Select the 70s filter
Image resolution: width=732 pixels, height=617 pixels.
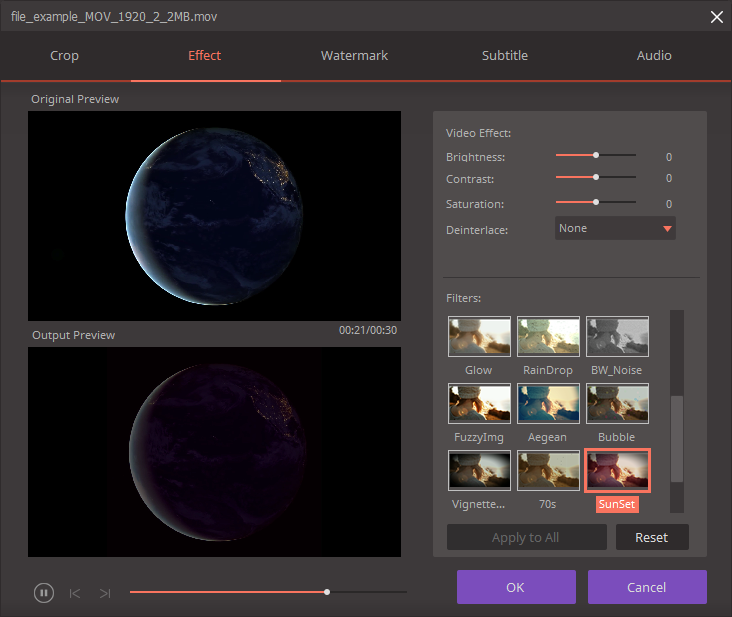click(548, 470)
